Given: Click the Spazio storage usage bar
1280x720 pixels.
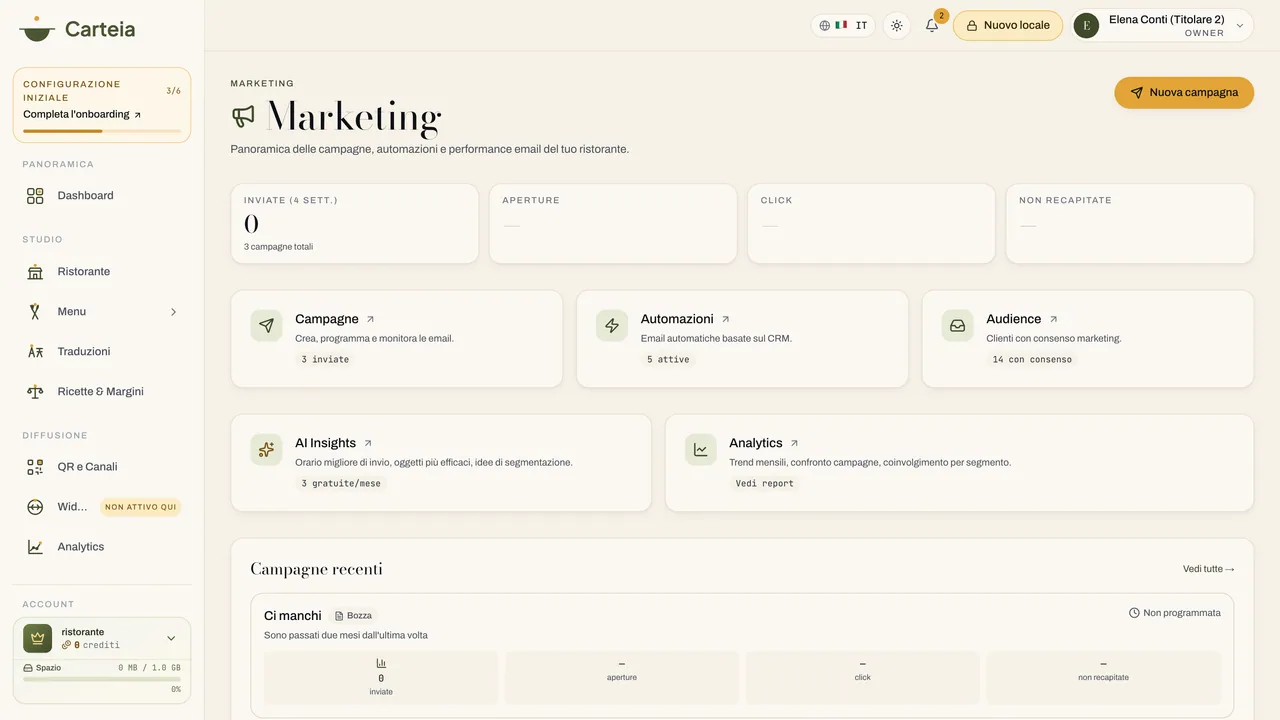Looking at the screenshot, I should click(x=102, y=679).
